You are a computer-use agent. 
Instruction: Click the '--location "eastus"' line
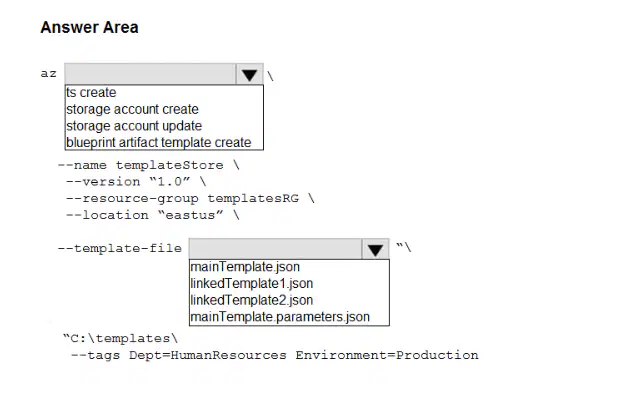pyautogui.click(x=153, y=215)
